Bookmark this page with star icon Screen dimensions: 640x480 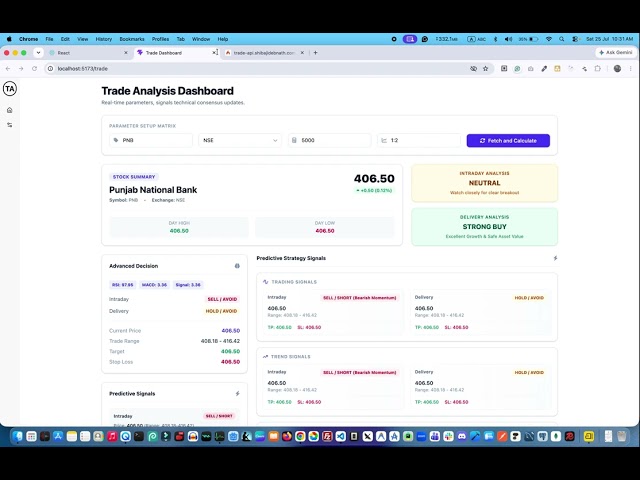[485, 69]
